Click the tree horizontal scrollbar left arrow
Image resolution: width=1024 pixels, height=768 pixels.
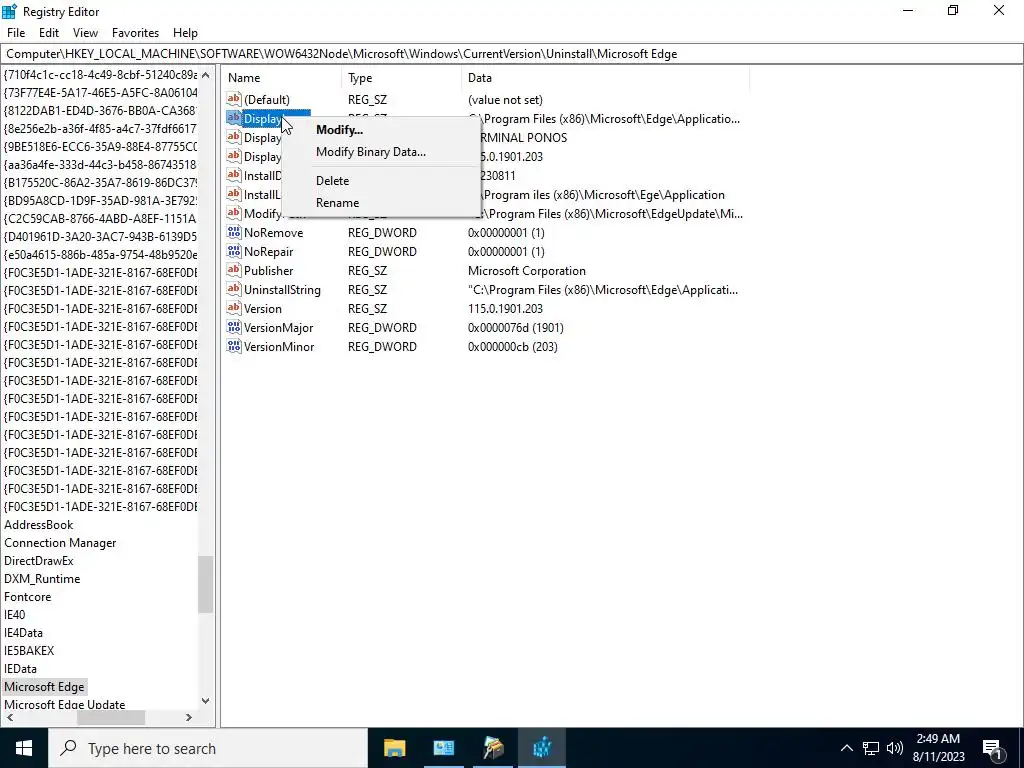[10, 718]
